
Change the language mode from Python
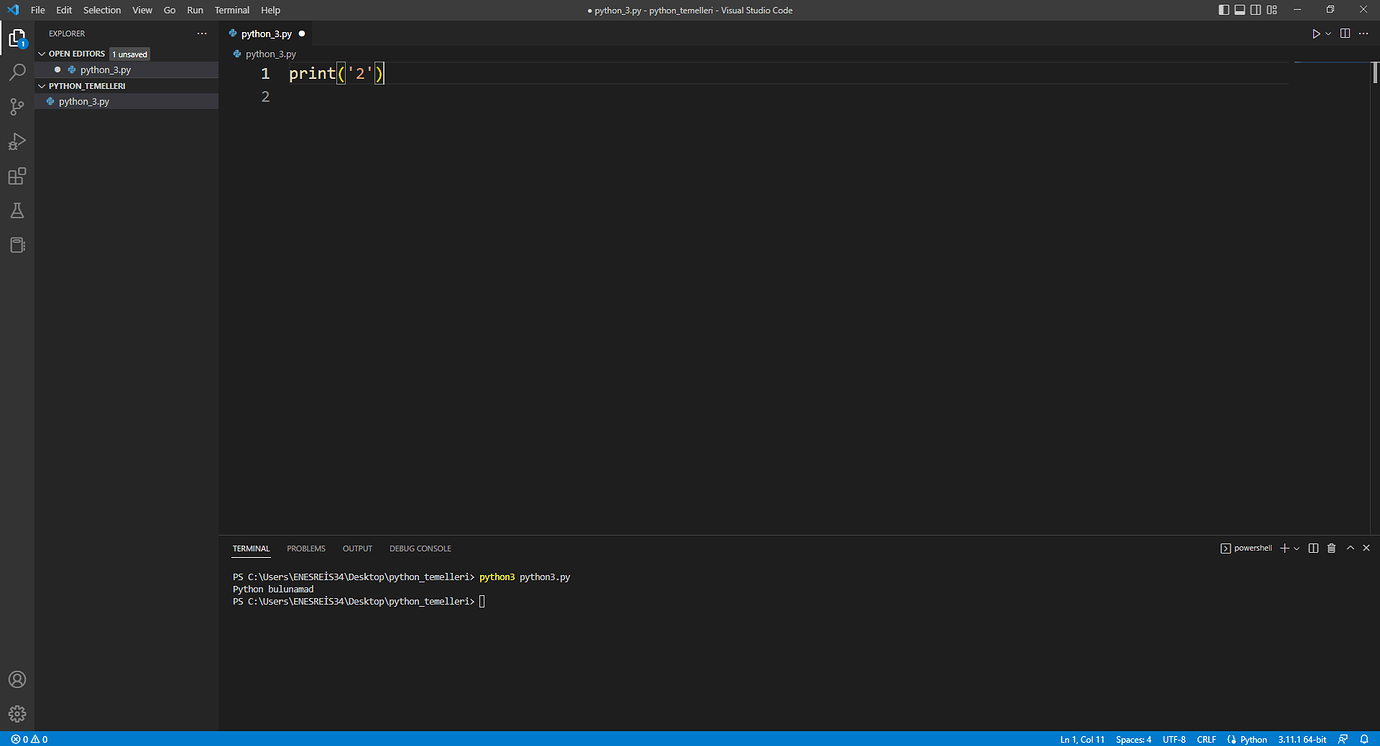point(1252,739)
